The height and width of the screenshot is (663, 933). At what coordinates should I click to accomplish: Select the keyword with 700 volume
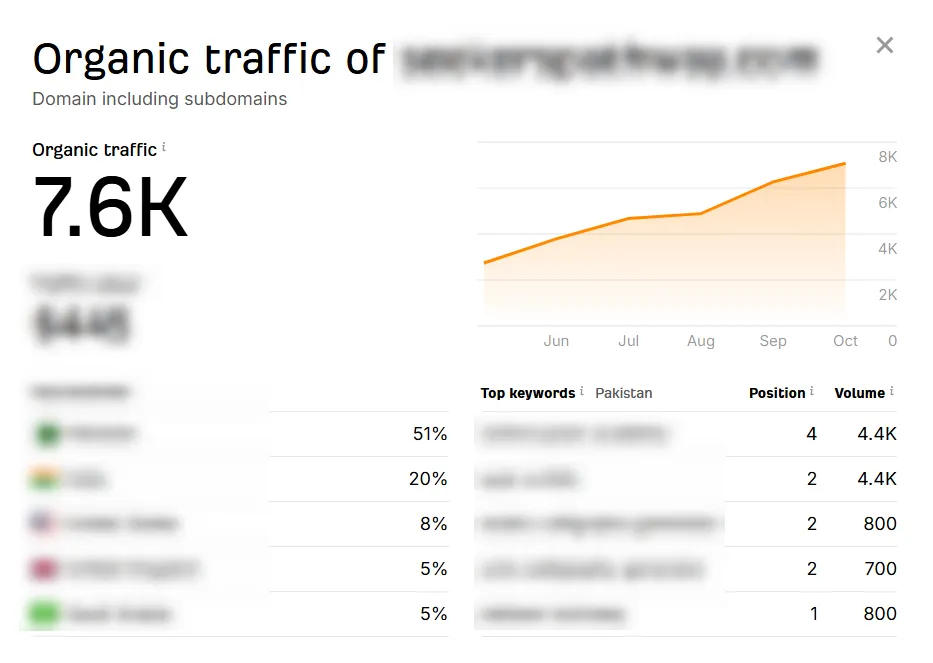click(x=591, y=570)
